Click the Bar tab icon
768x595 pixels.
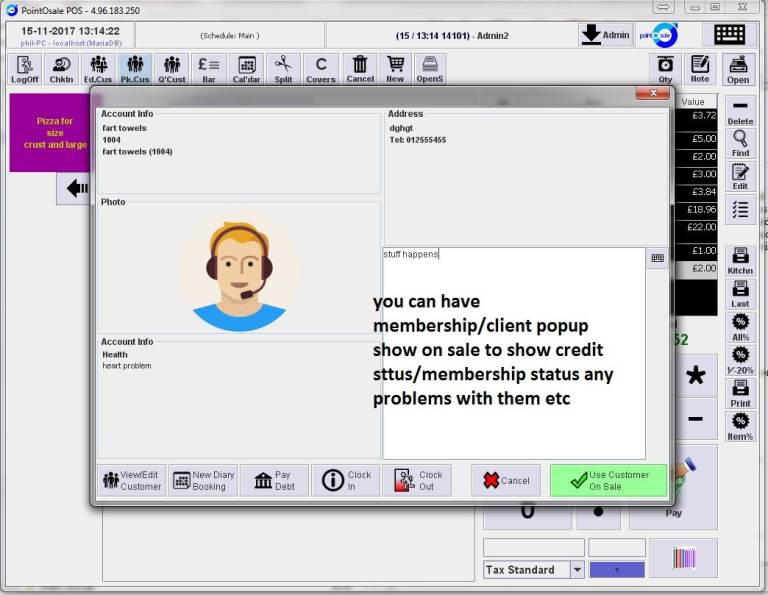[x=209, y=69]
